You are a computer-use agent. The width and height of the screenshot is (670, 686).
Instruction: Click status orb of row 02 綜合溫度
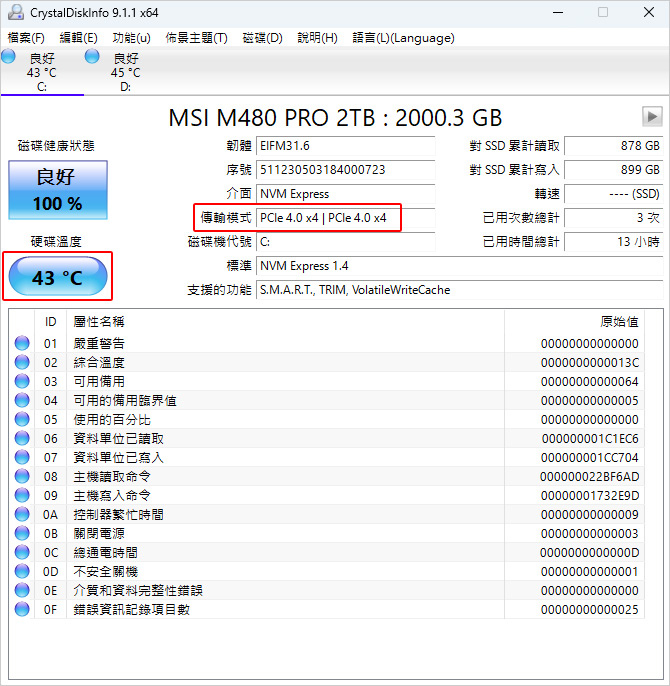(22, 362)
